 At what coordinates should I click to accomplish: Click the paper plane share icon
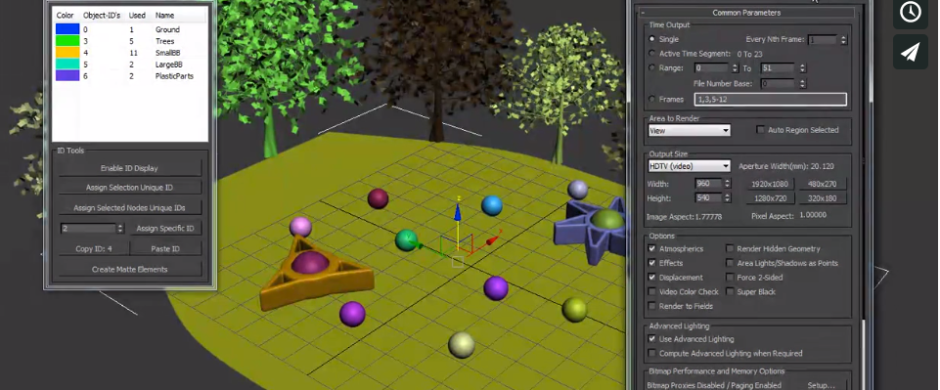pos(910,52)
